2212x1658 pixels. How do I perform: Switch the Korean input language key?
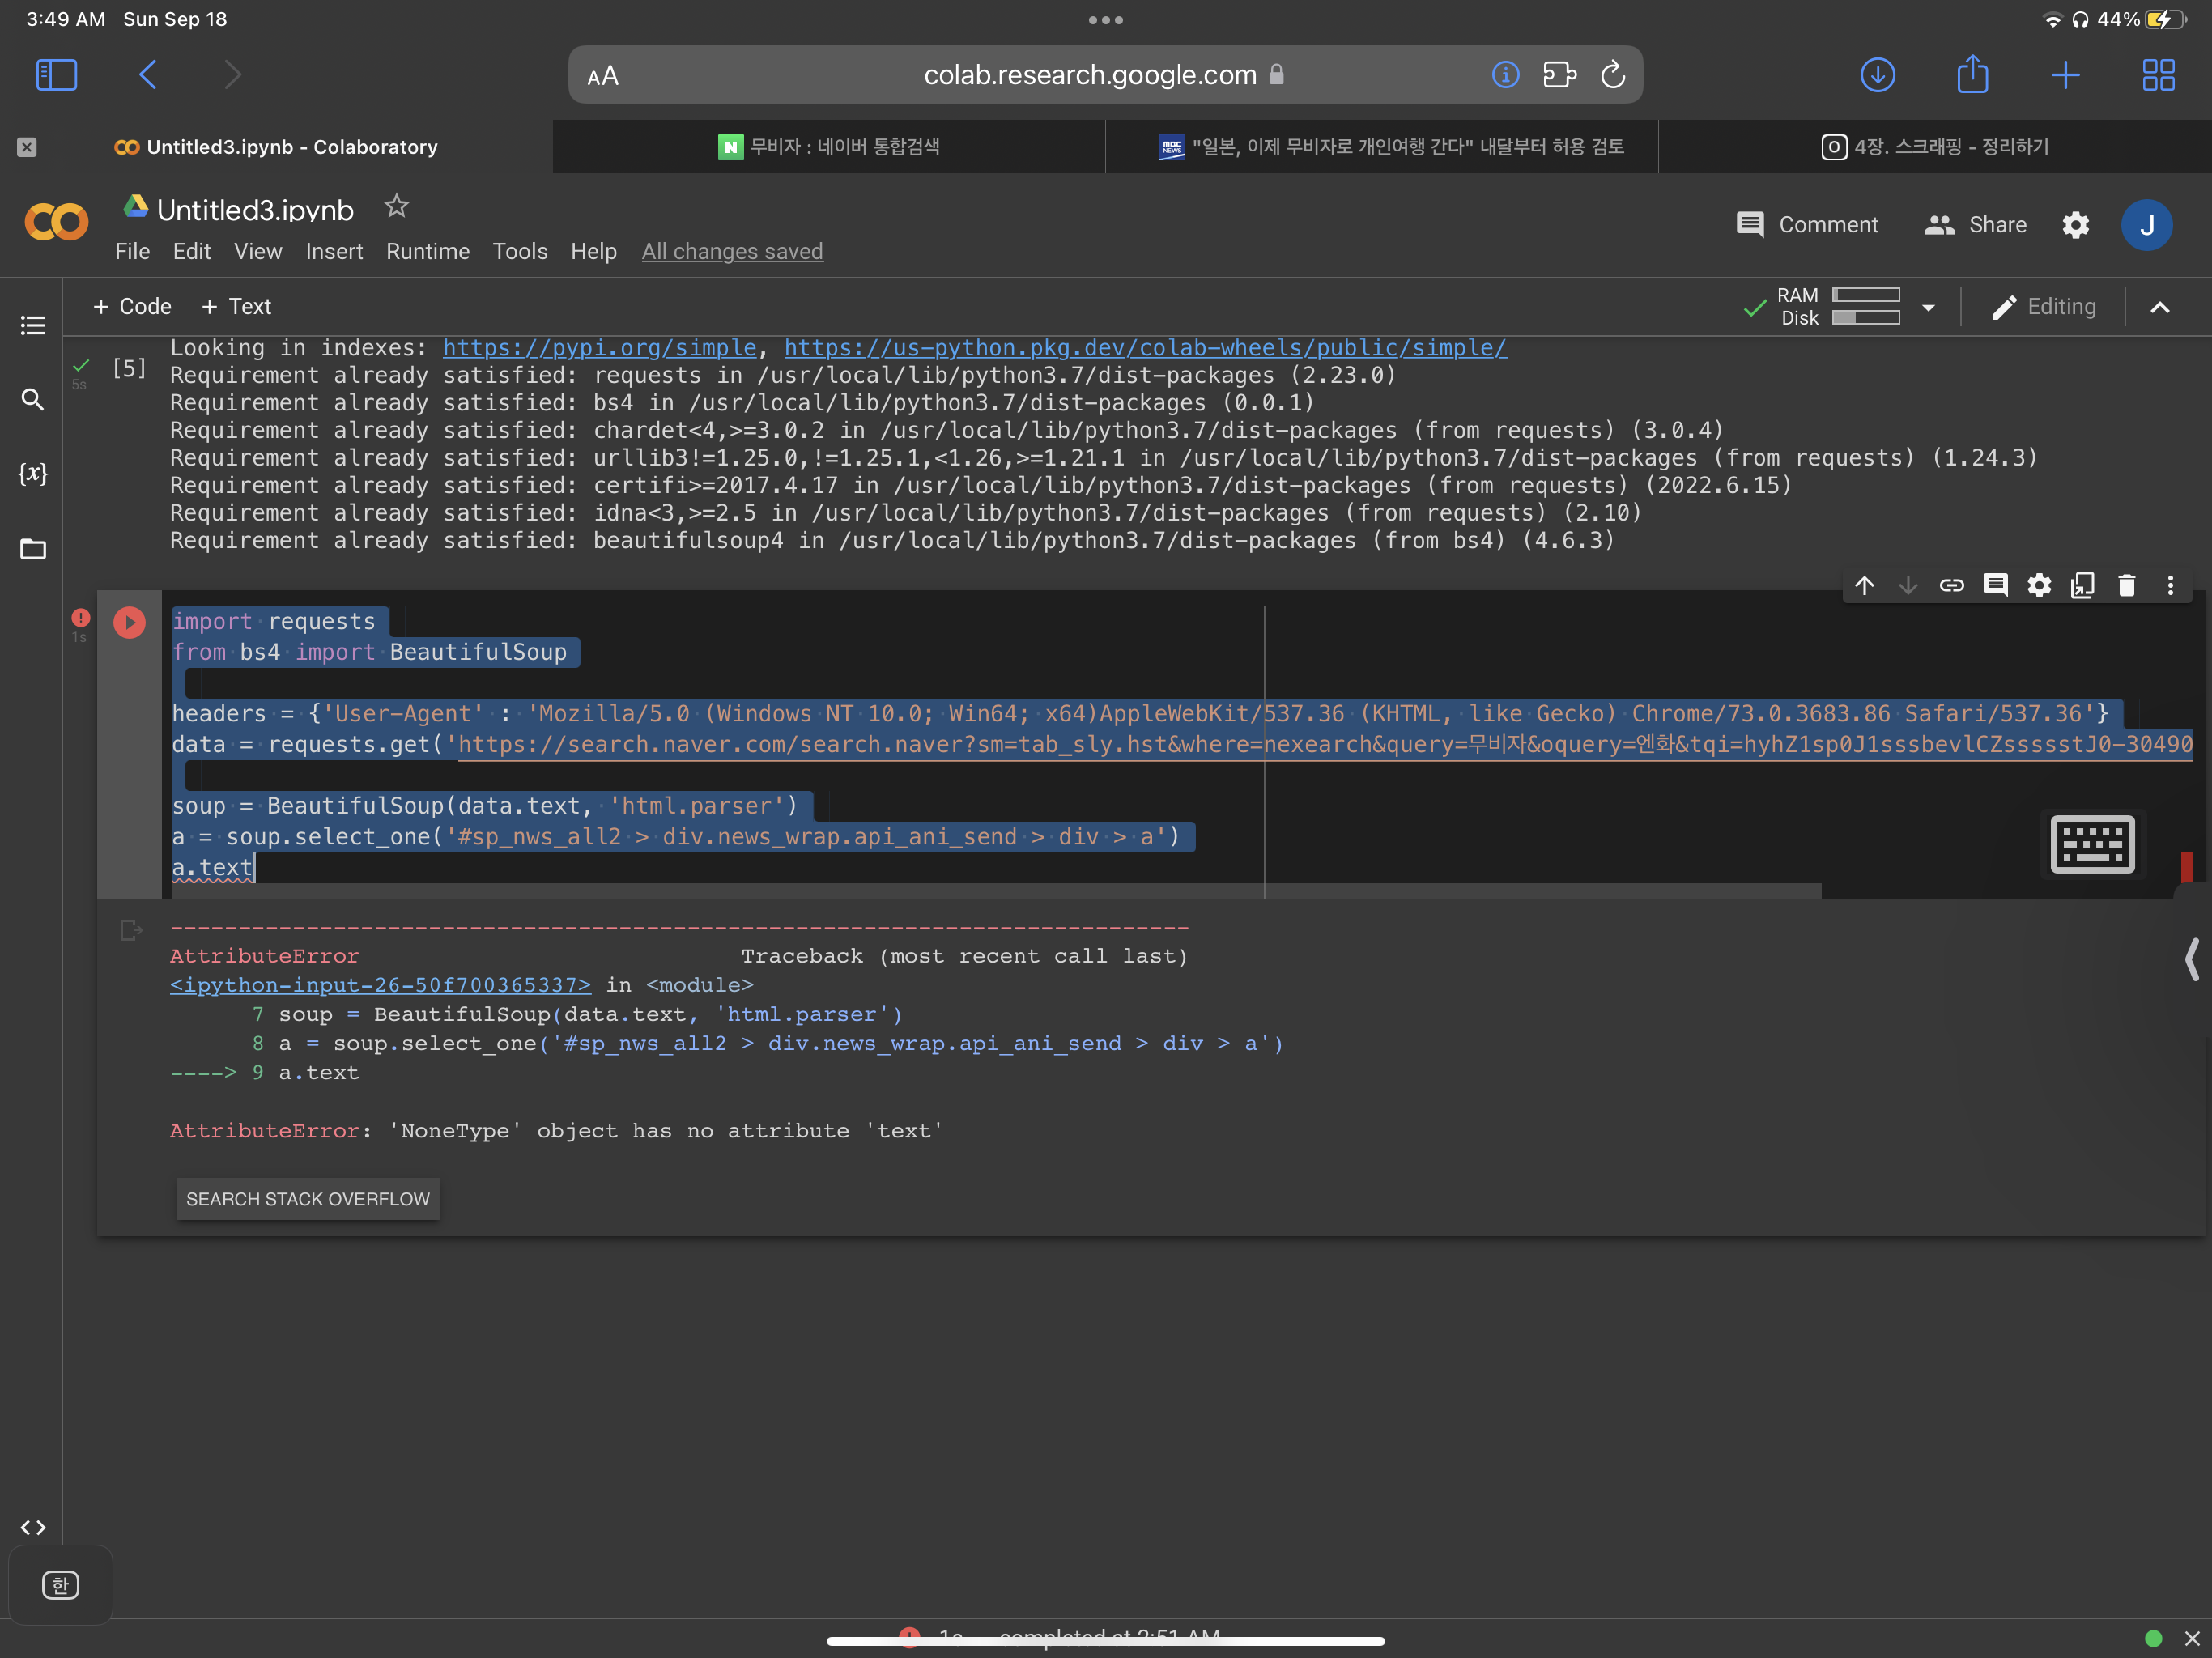(x=60, y=1585)
